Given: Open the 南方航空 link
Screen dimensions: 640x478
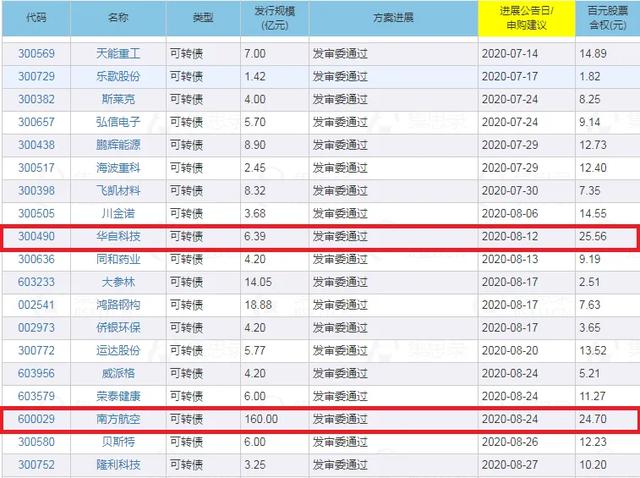Looking at the screenshot, I should [x=118, y=419].
